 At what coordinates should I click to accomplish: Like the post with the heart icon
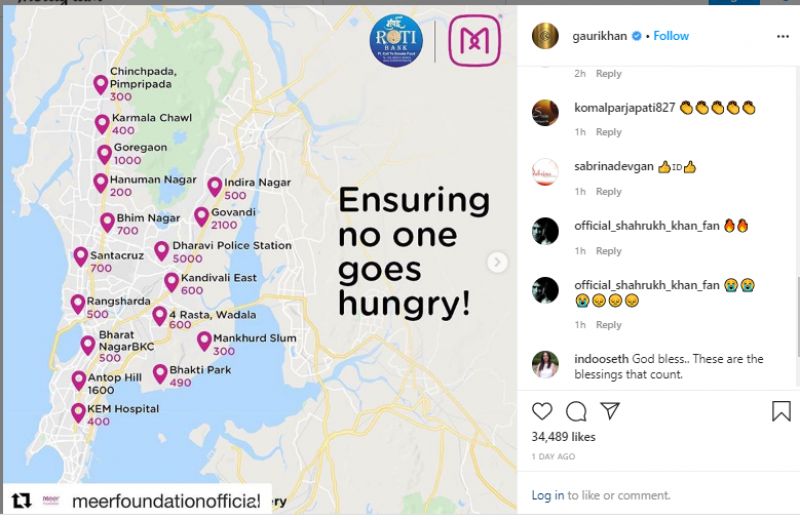(x=542, y=411)
